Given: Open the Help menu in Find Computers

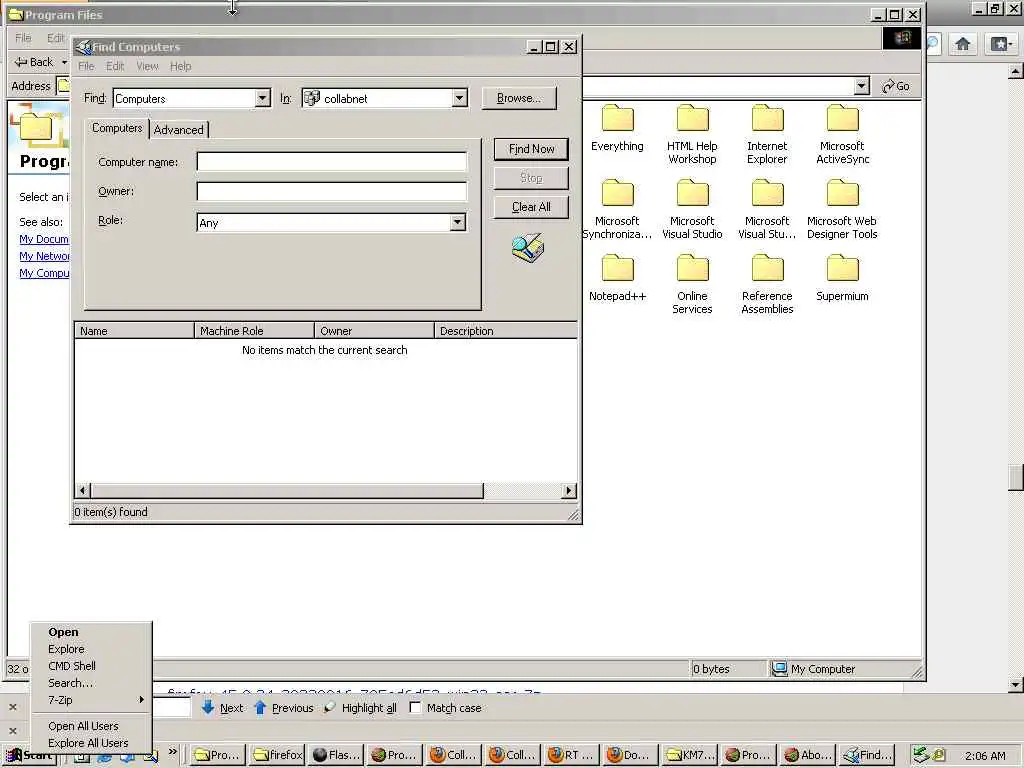Looking at the screenshot, I should coord(181,67).
